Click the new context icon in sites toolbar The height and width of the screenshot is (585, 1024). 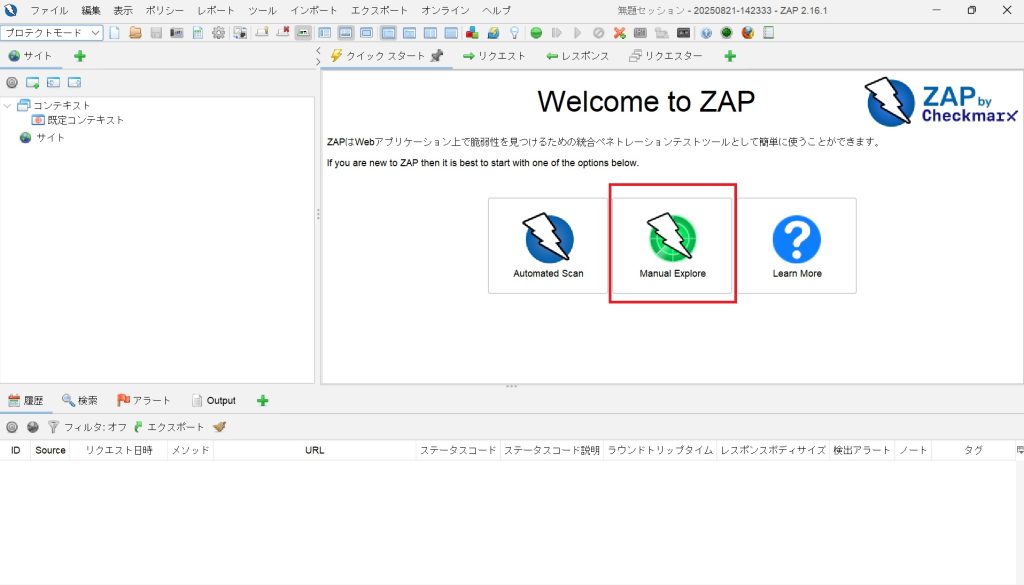pyautogui.click(x=33, y=82)
